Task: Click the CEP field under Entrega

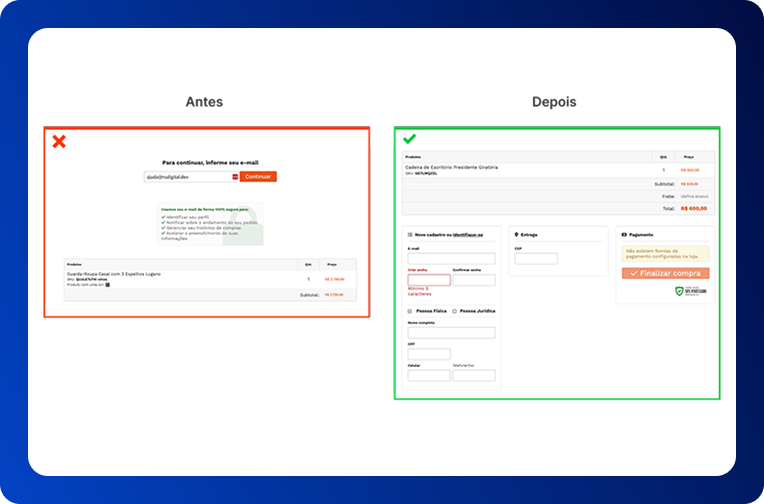Action: pos(536,259)
